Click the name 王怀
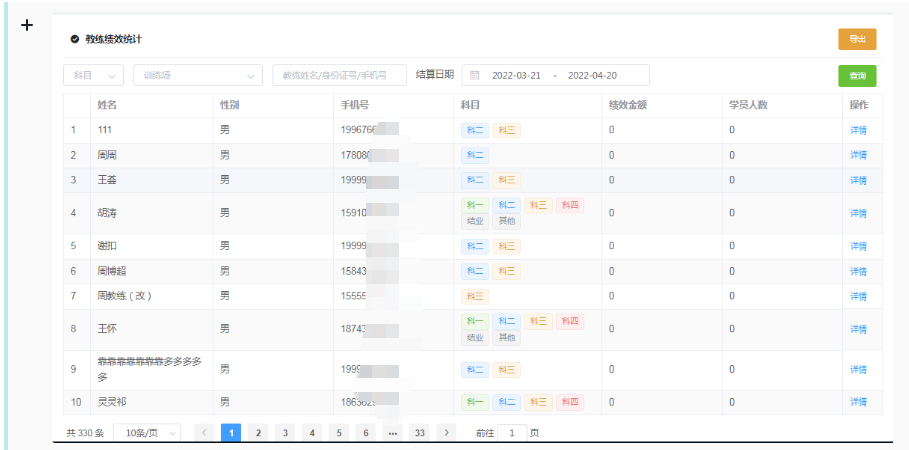Image resolution: width=909 pixels, height=450 pixels. [107, 329]
